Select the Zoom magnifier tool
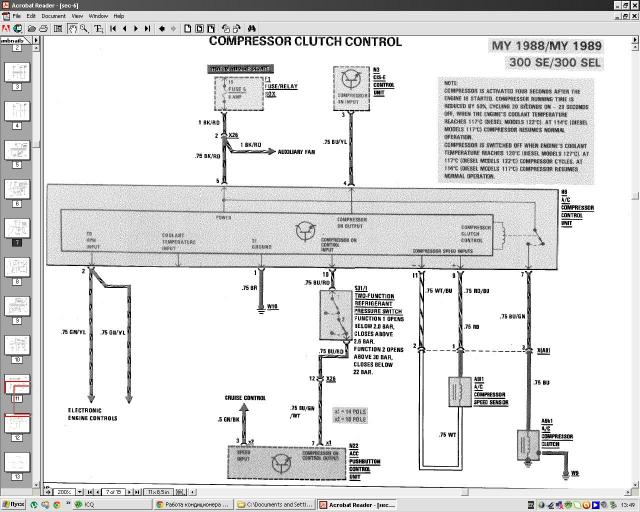Image resolution: width=640 pixels, height=512 pixels. pos(84,29)
